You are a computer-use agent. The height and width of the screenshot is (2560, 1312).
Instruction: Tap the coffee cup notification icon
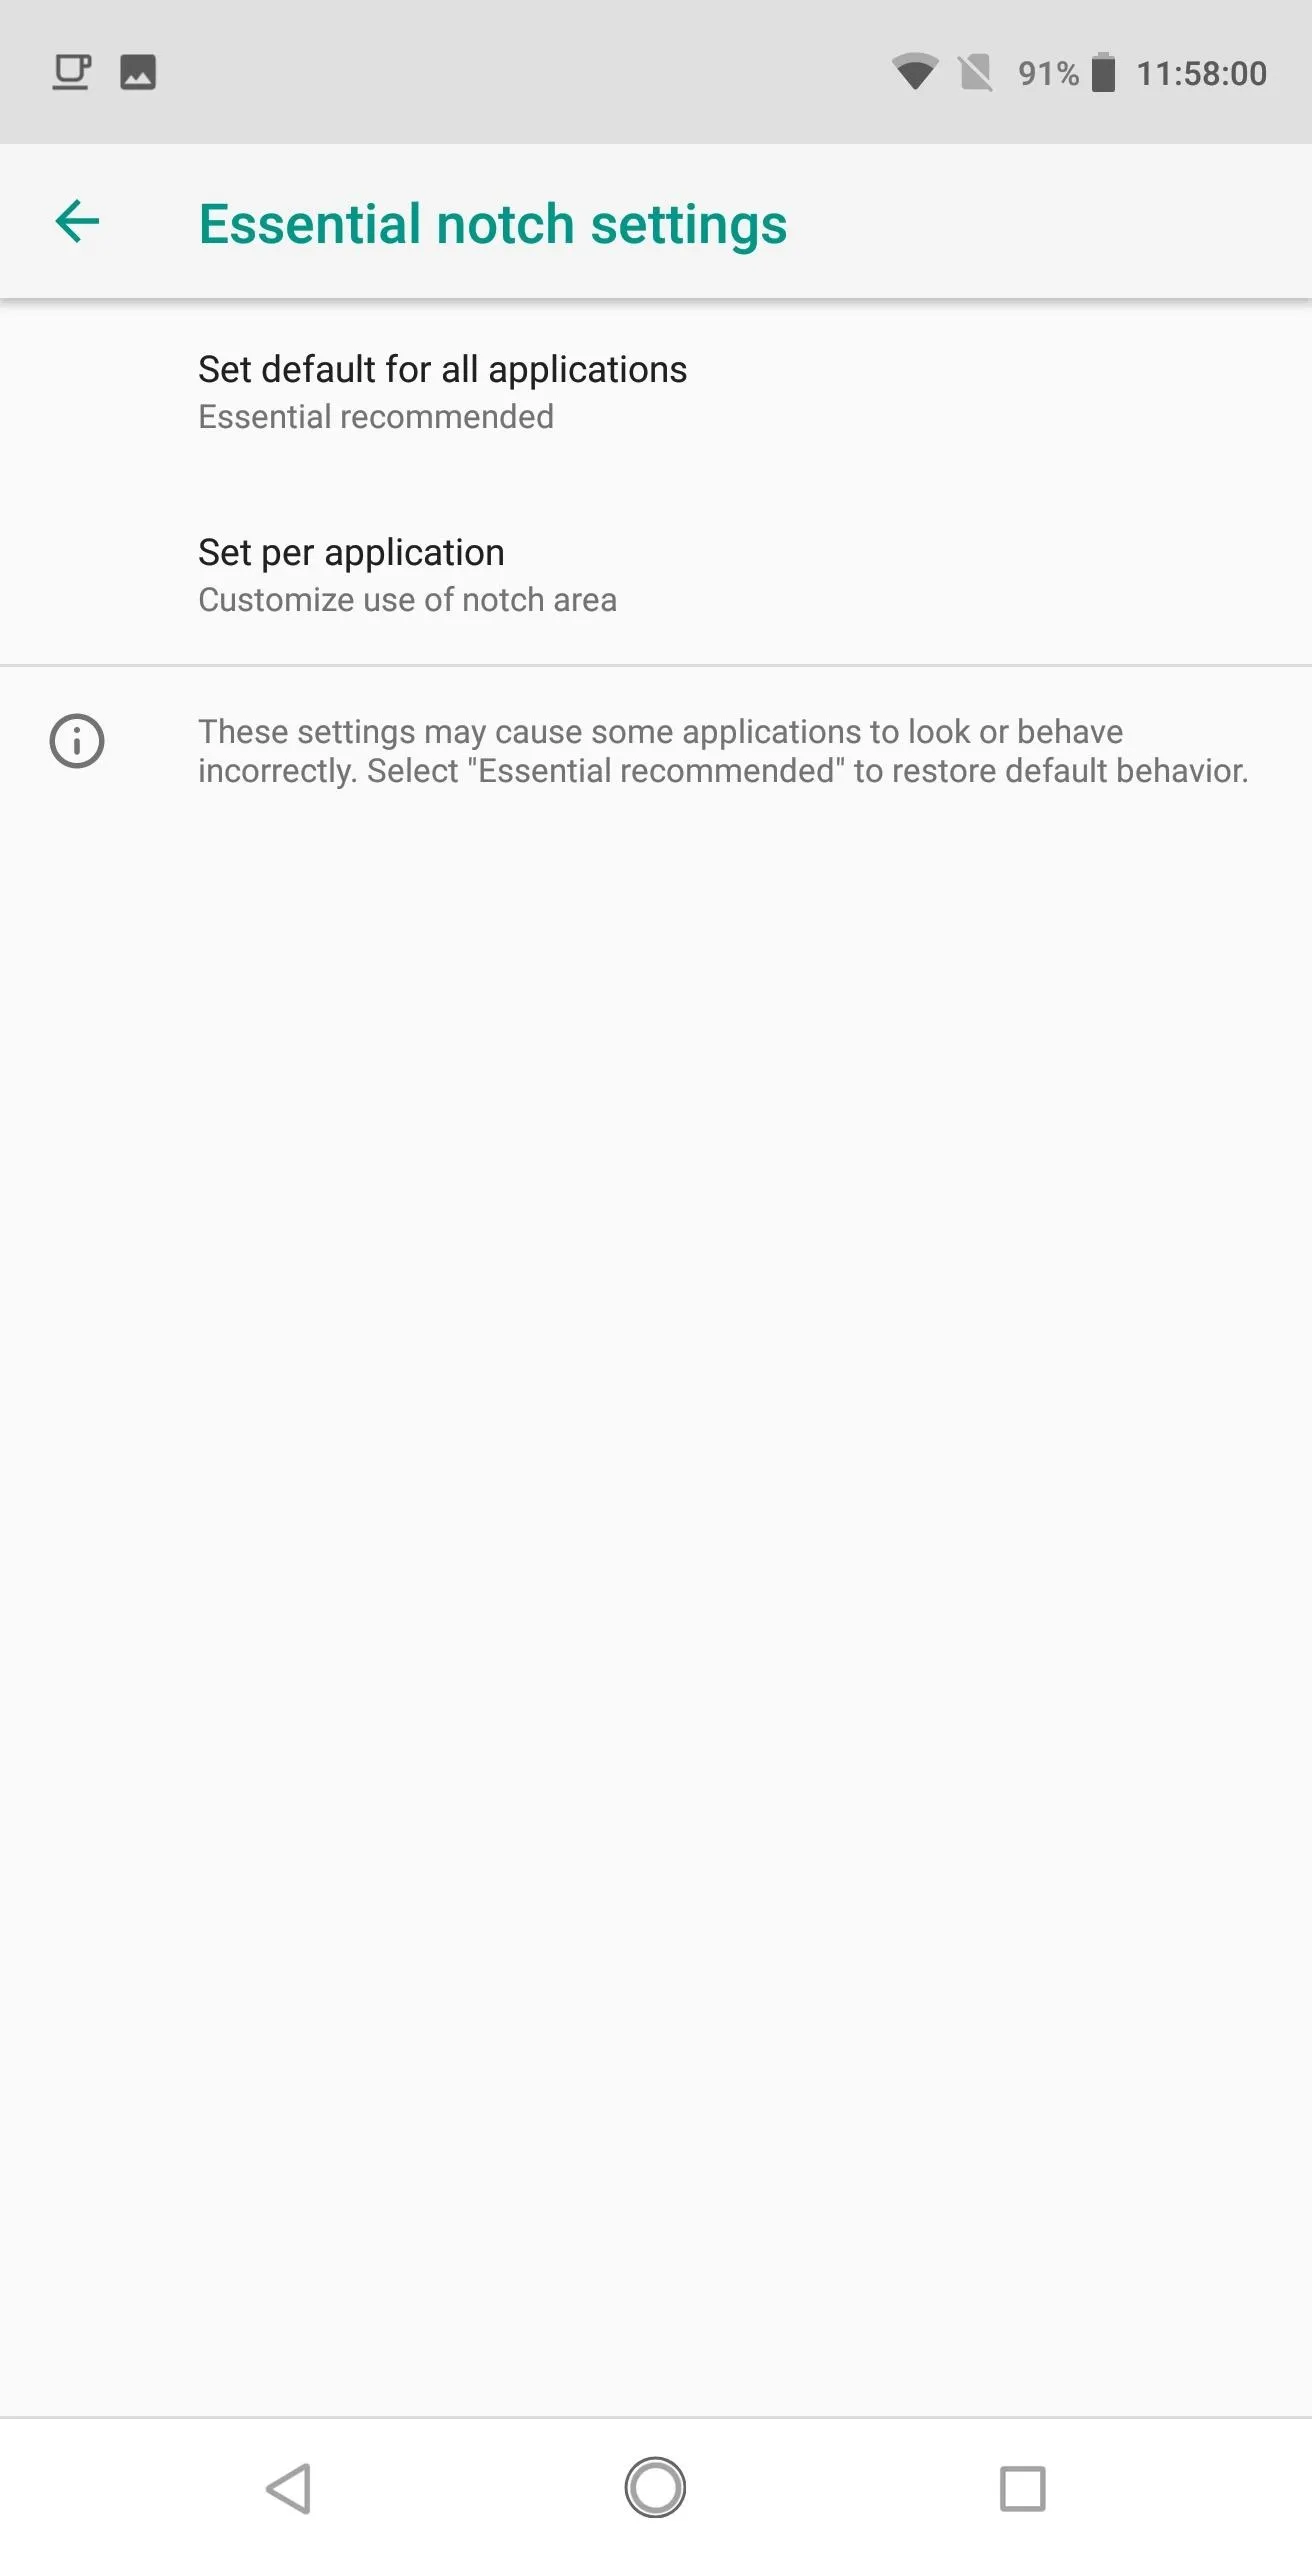tap(71, 73)
